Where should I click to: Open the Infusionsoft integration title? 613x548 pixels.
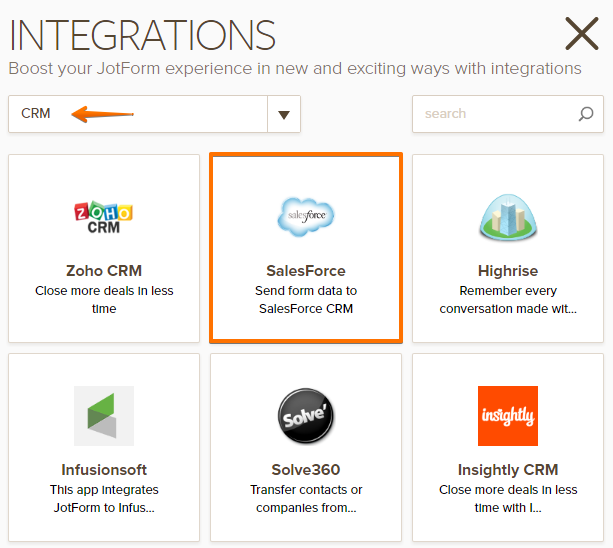pos(104,470)
